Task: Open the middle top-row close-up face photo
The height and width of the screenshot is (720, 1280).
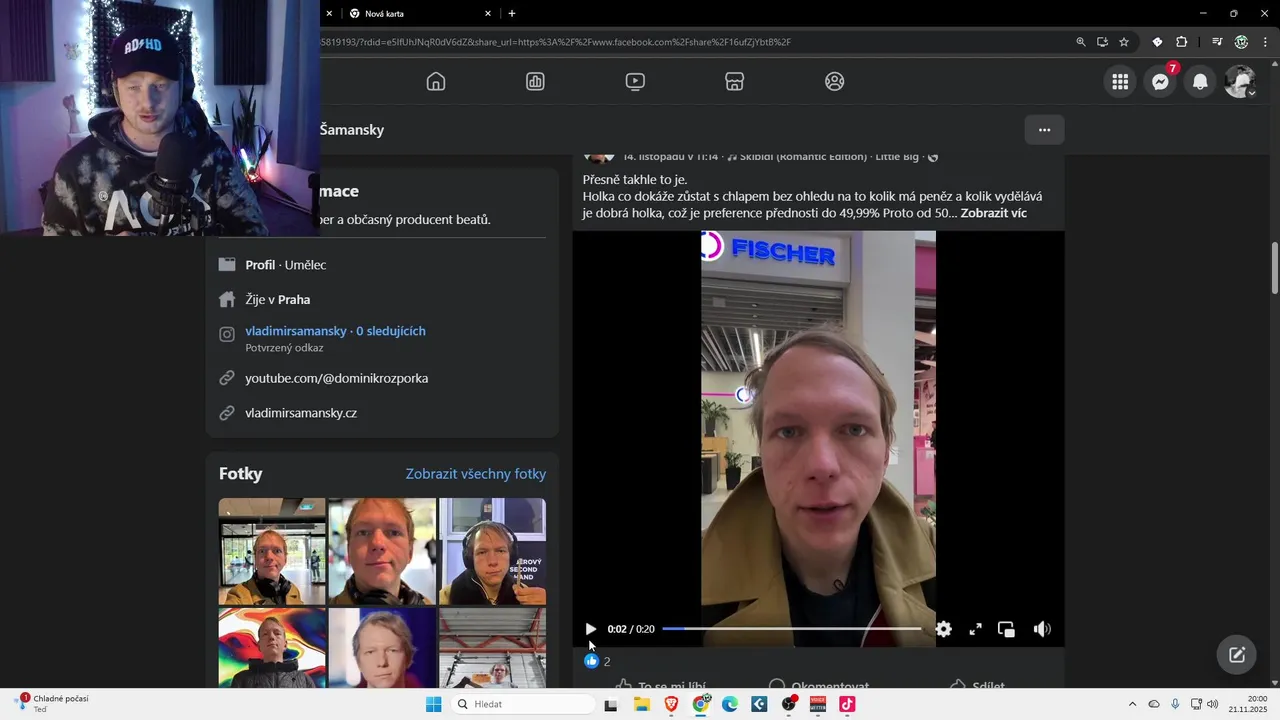Action: point(382,551)
